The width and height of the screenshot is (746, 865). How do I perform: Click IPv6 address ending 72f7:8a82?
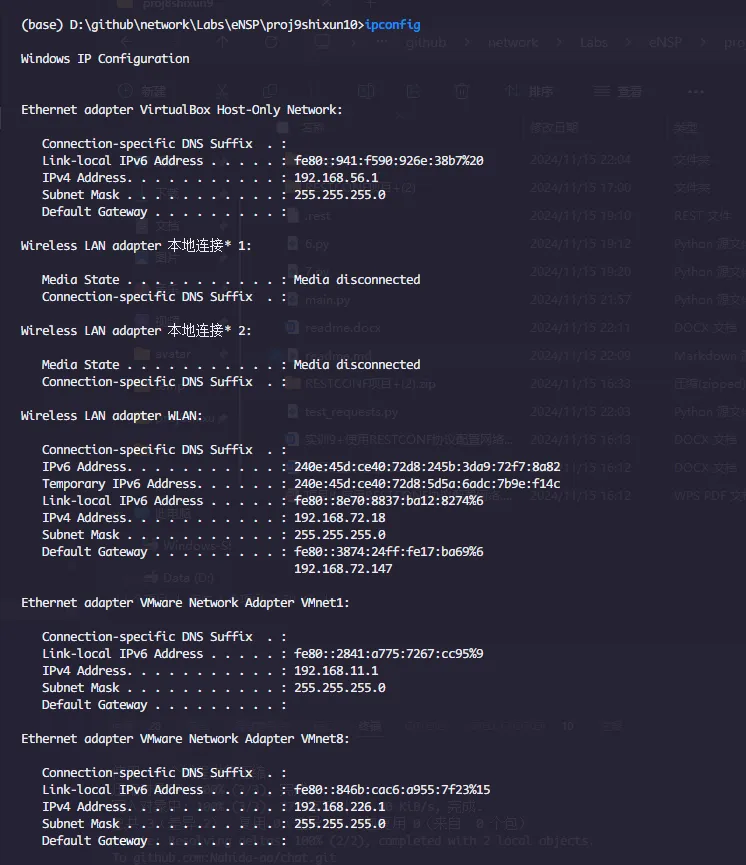coord(427,467)
